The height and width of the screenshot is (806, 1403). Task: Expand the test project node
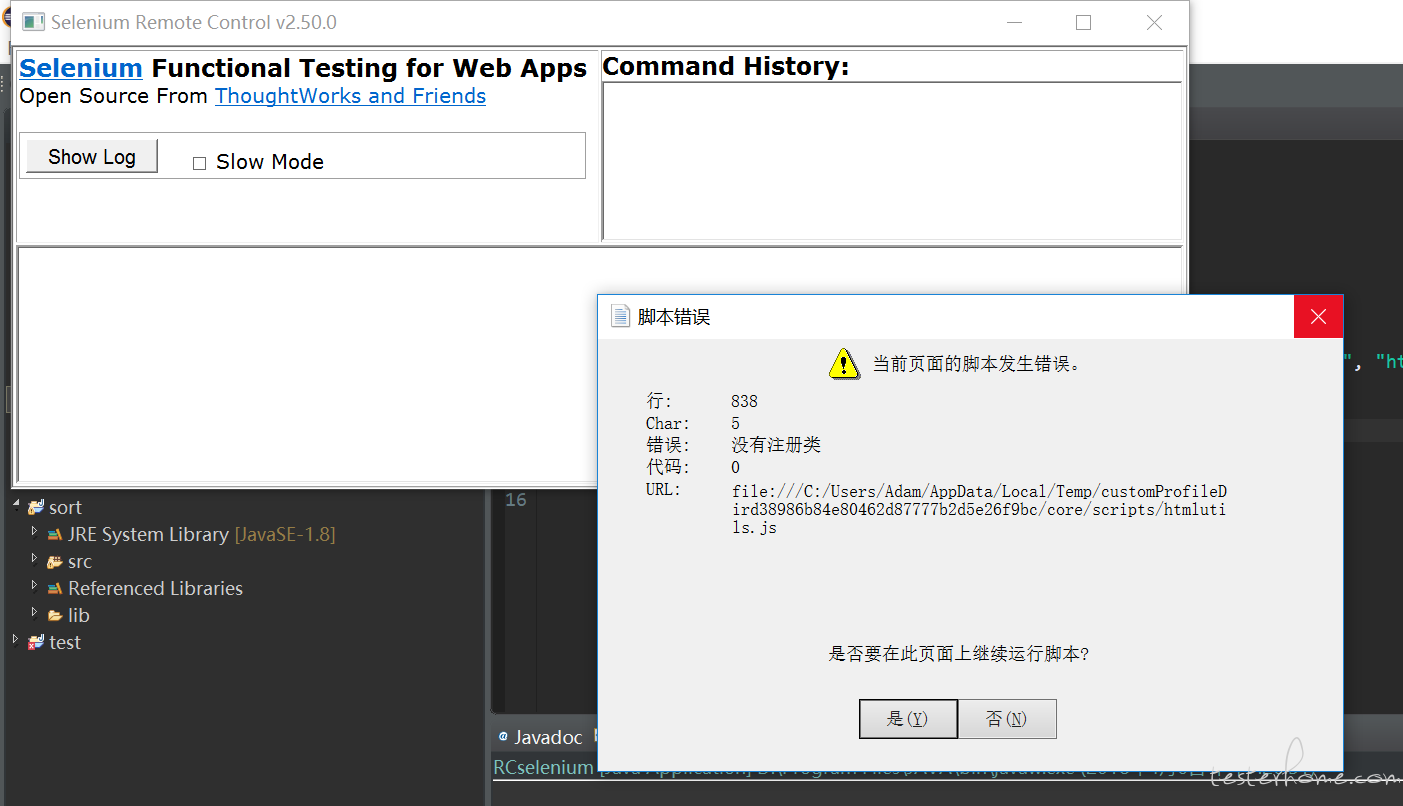[16, 640]
